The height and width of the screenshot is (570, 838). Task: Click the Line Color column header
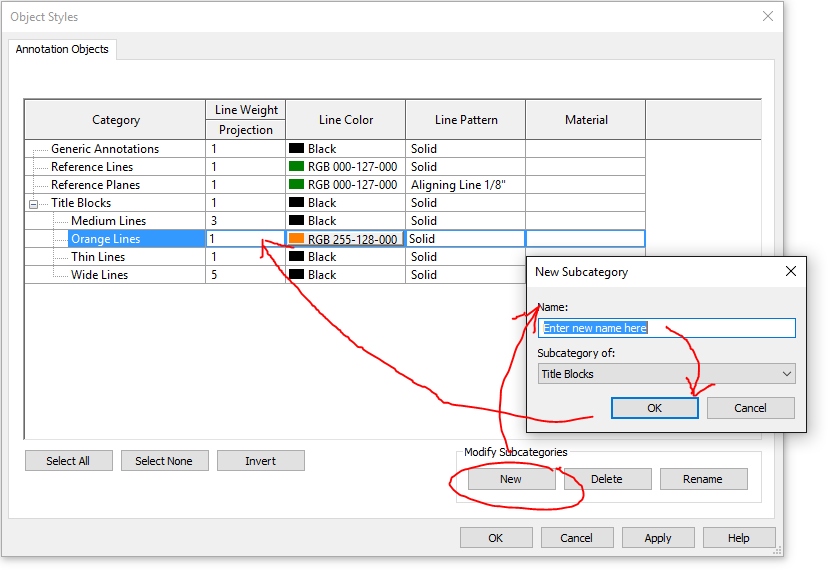pyautogui.click(x=345, y=120)
